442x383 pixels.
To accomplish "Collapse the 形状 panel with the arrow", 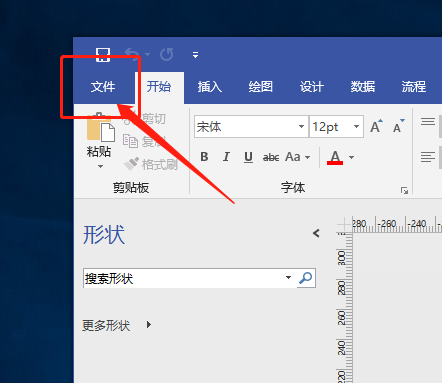I will [x=316, y=233].
